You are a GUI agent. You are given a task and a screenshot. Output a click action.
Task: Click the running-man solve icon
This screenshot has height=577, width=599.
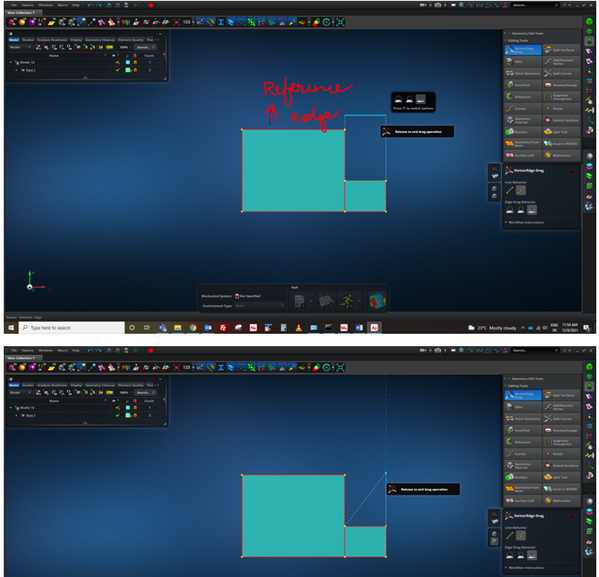click(x=347, y=301)
